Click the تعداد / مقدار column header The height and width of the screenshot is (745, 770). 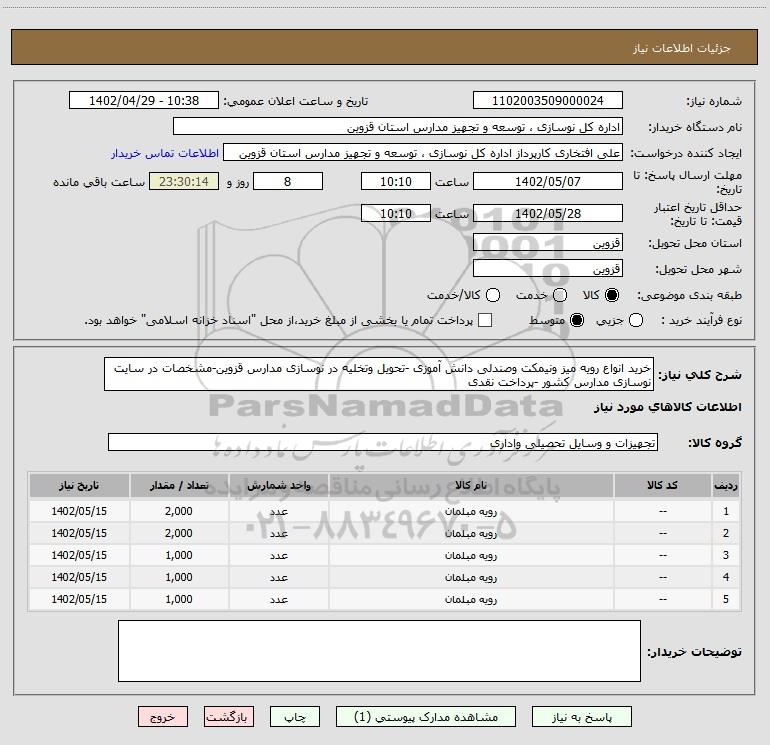tap(179, 485)
